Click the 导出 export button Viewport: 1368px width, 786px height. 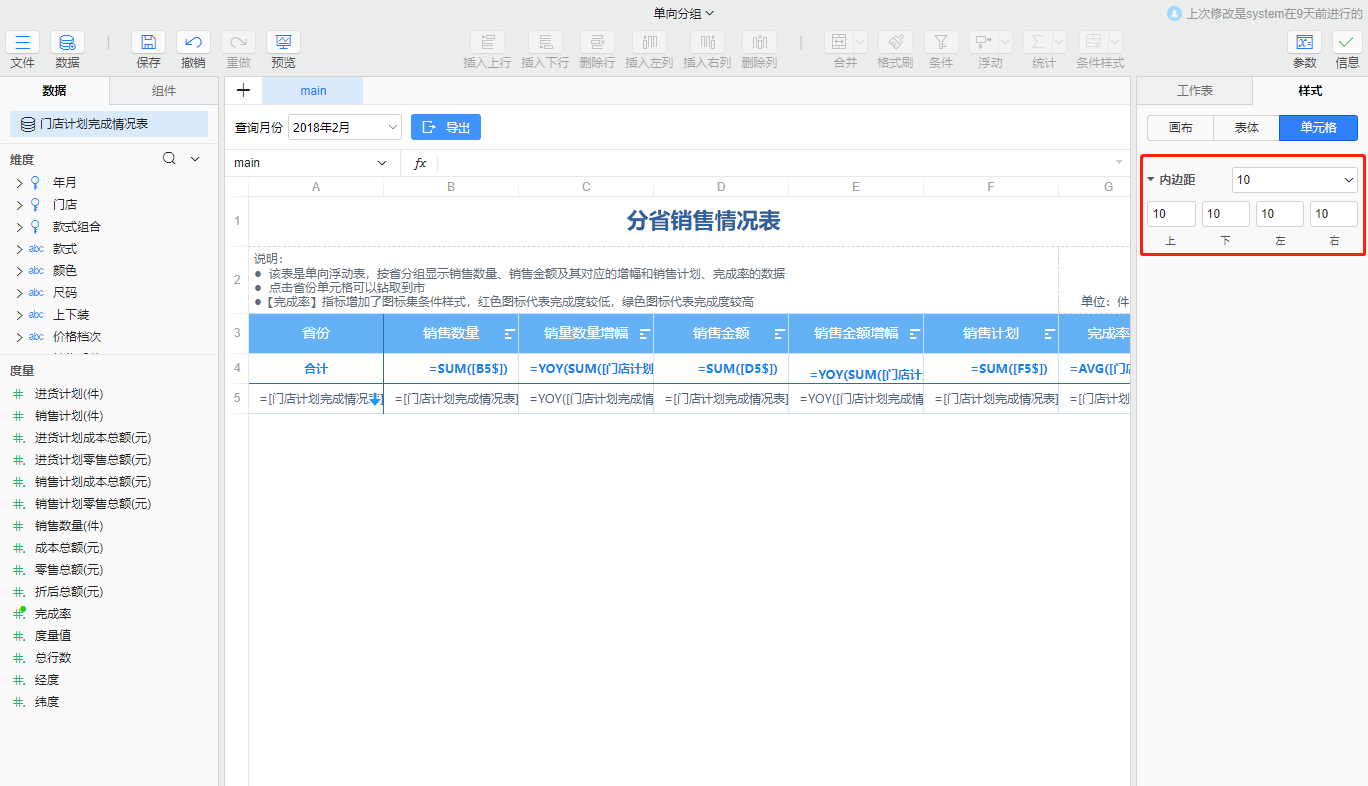pyautogui.click(x=445, y=127)
